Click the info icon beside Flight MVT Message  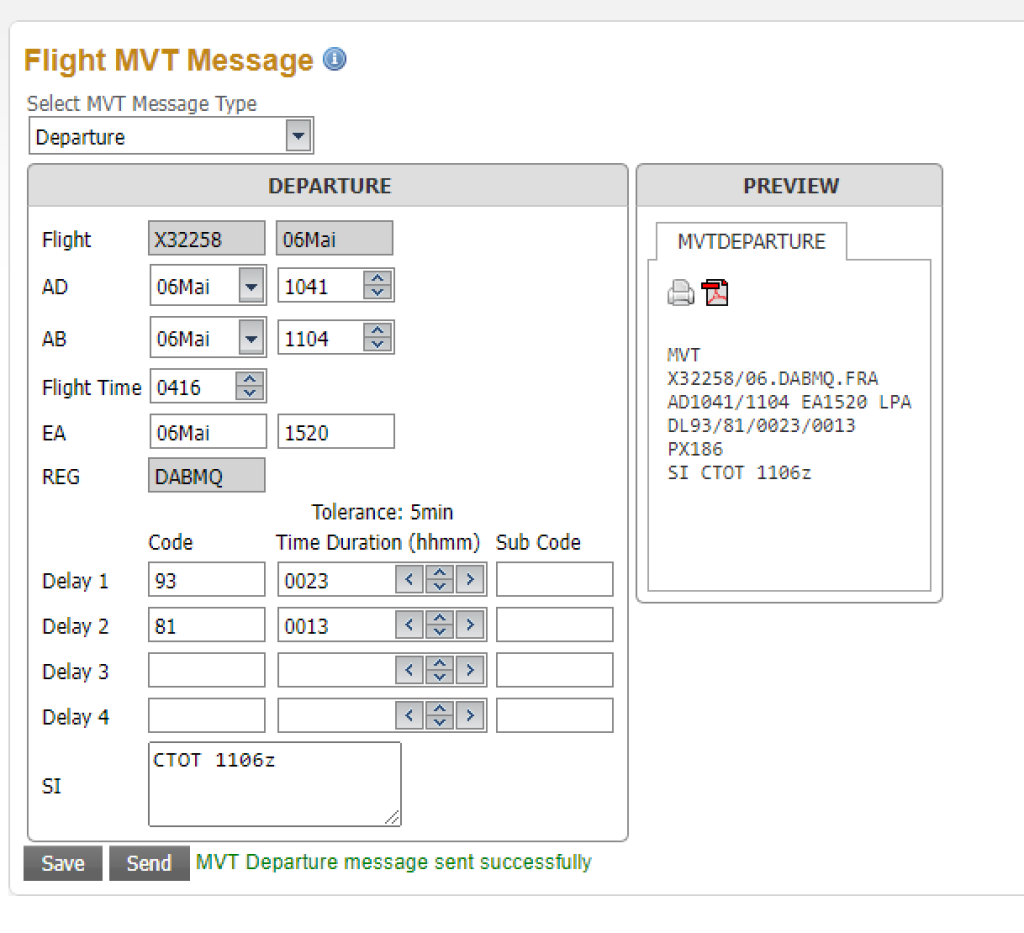click(335, 60)
